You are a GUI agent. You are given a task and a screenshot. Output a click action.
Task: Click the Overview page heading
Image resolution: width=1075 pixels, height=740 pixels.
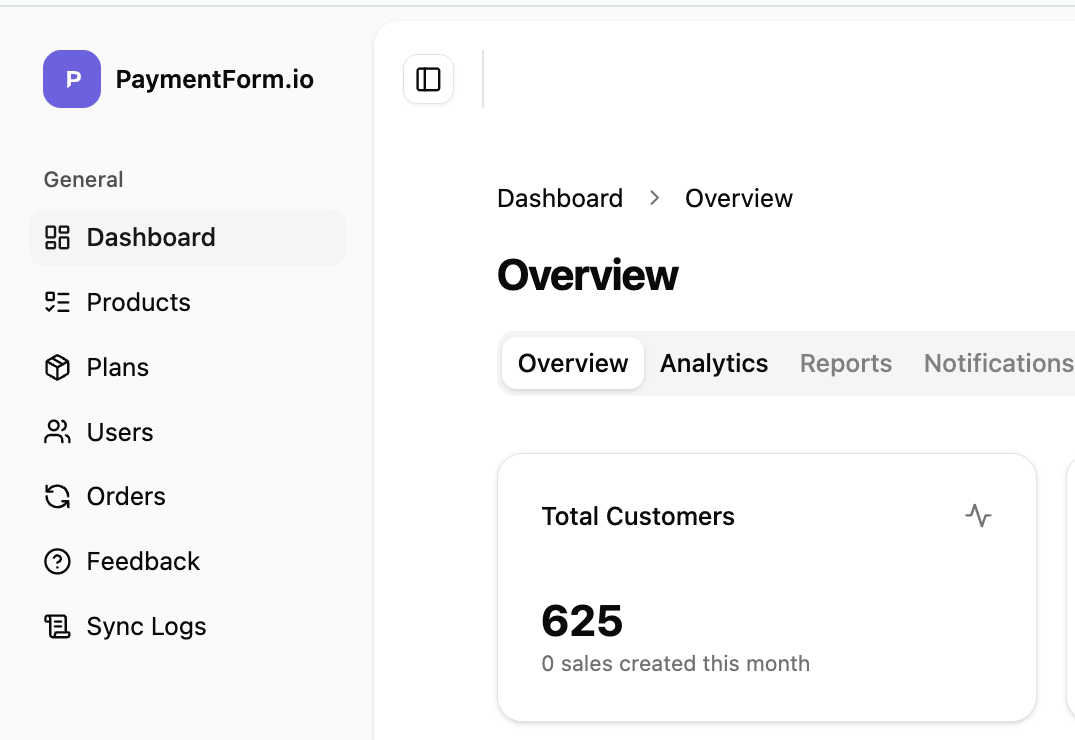pos(588,275)
